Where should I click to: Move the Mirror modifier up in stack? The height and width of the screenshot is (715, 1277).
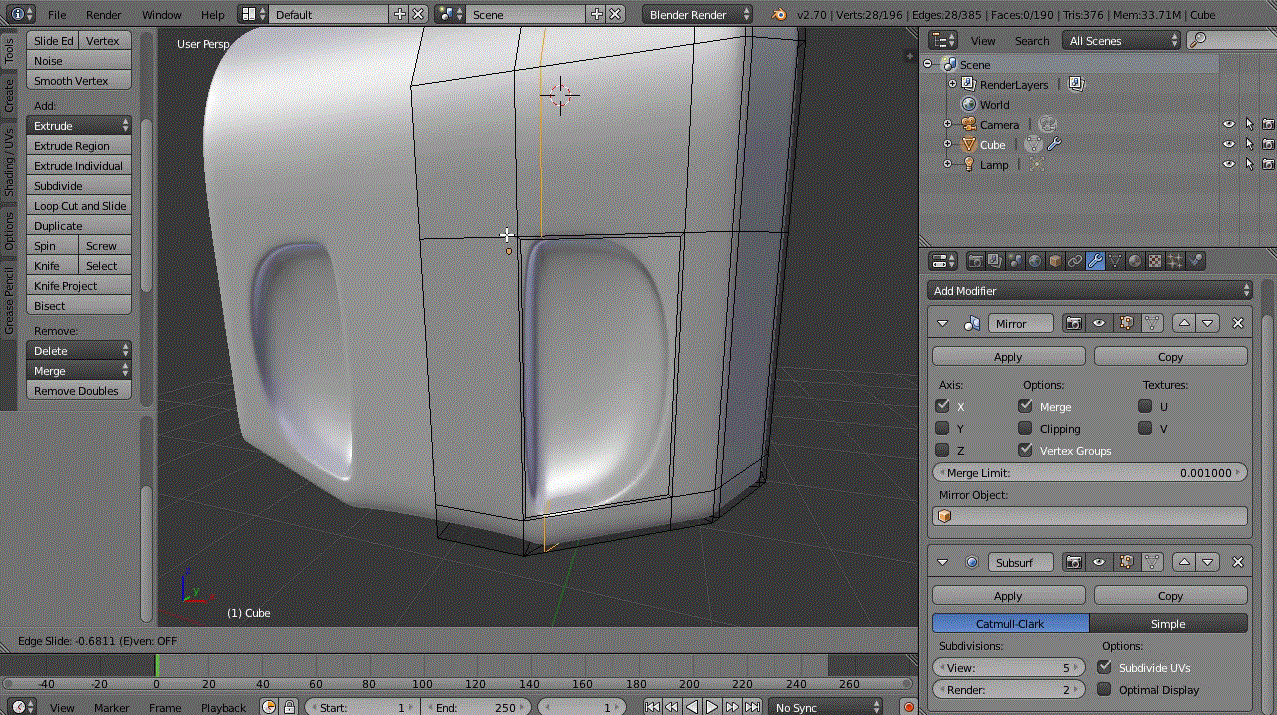pos(1184,323)
